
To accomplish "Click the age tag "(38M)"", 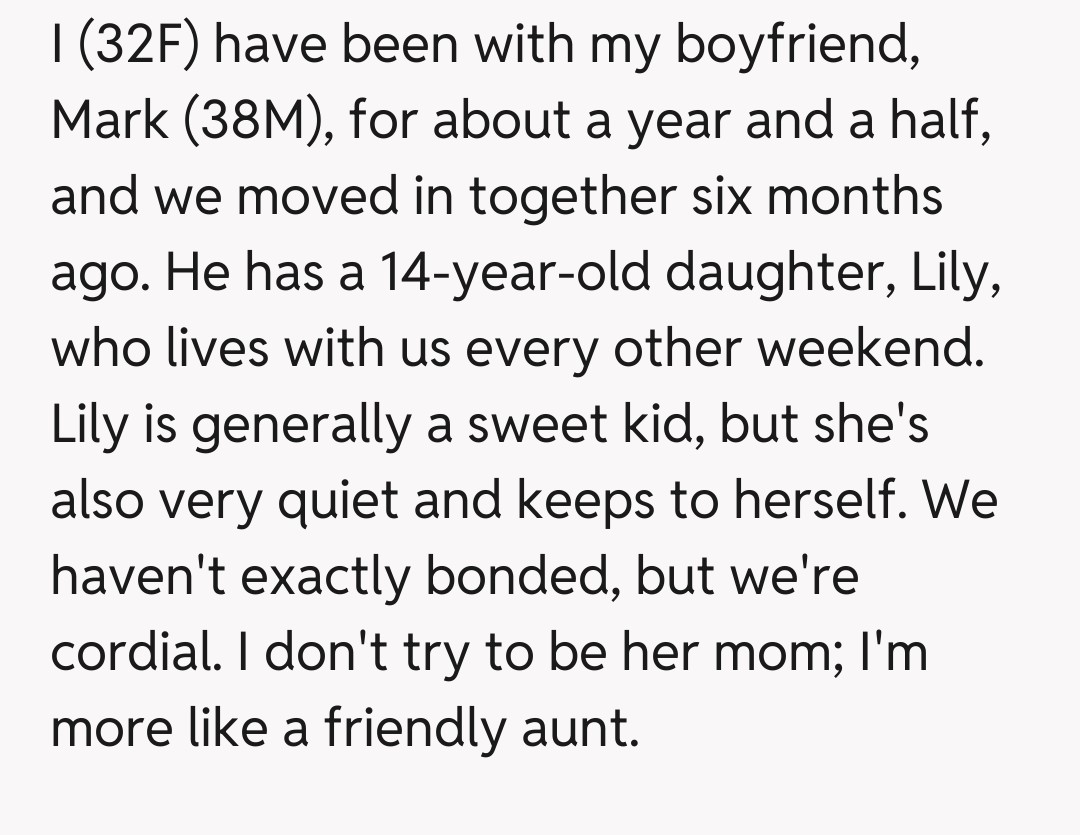I will [261, 122].
